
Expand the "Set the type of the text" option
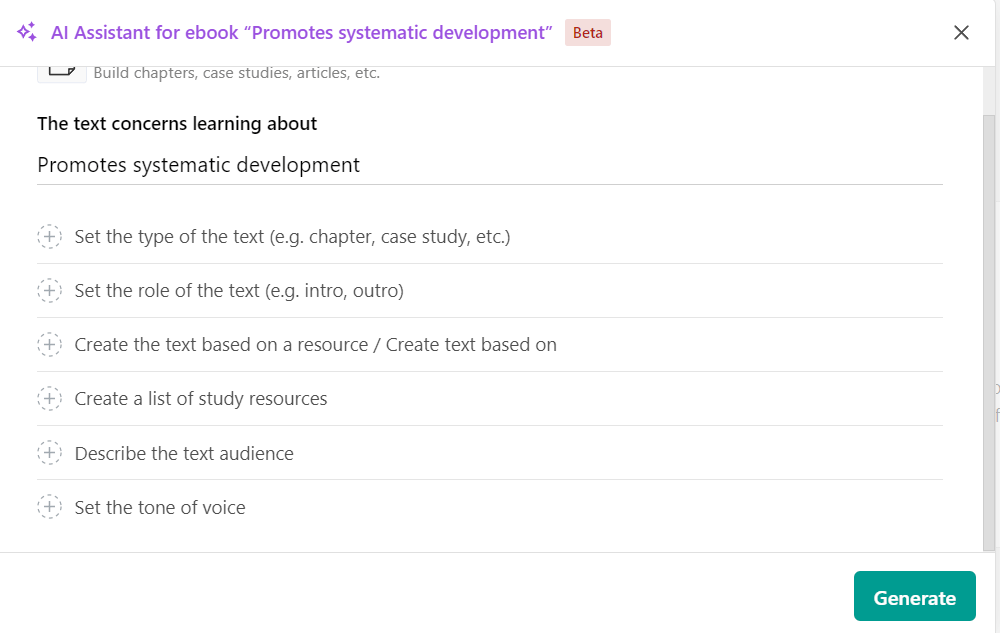click(x=292, y=237)
